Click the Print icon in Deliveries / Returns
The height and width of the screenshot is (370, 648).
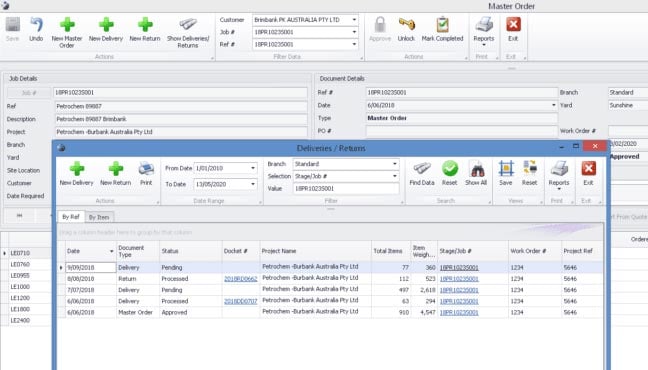click(146, 169)
